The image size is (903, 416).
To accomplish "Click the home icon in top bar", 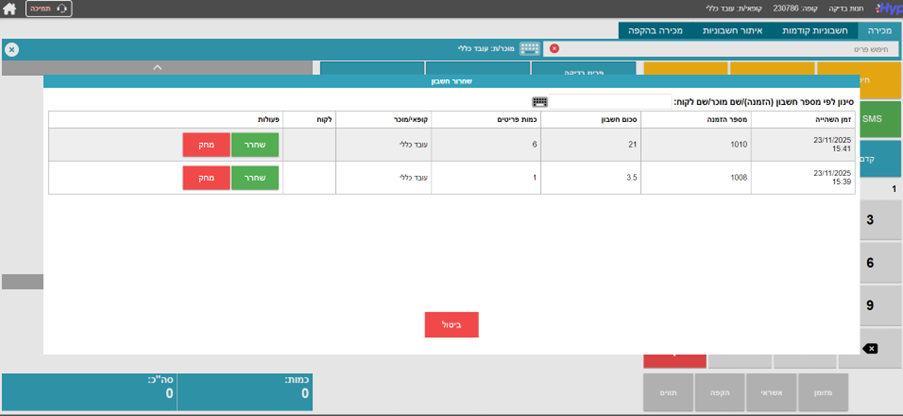I will click(x=10, y=8).
